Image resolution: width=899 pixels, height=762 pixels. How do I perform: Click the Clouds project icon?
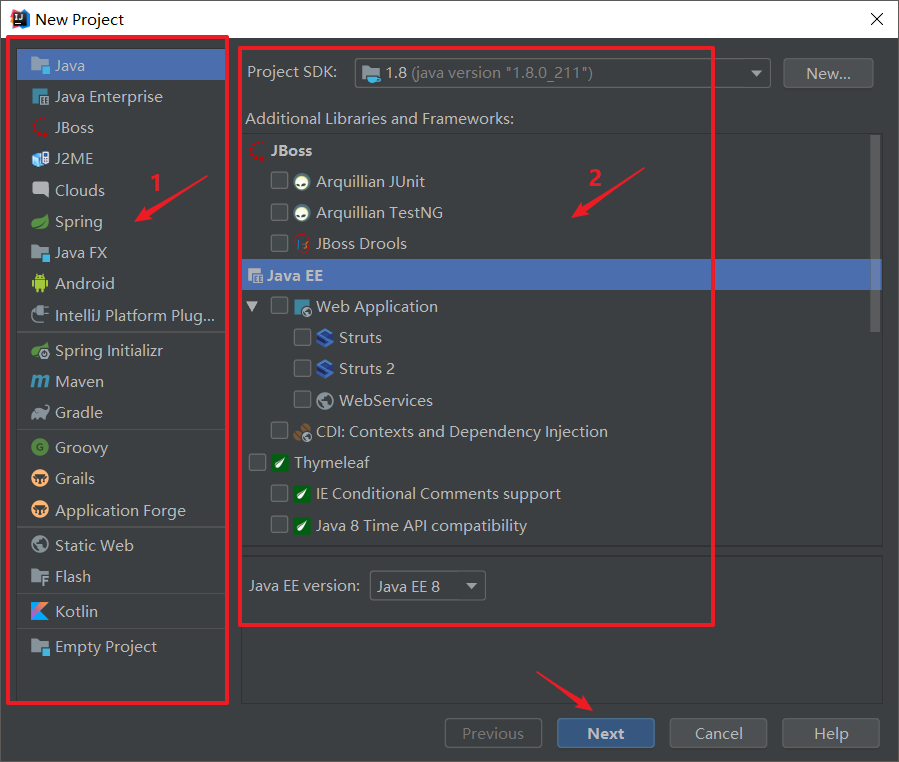point(40,190)
